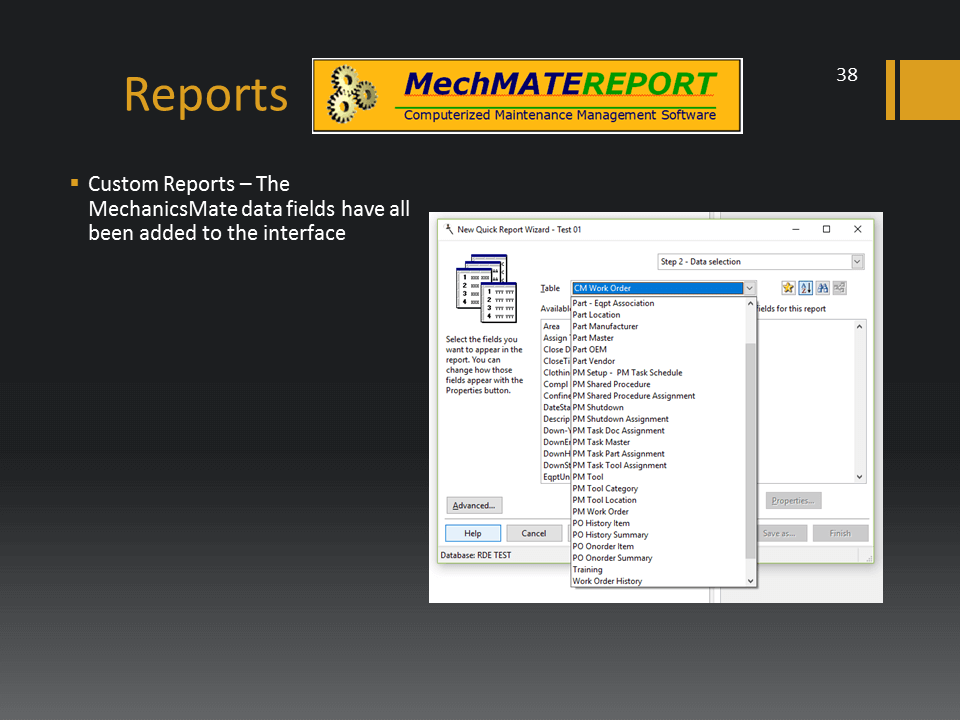Select PM Setup - PM Task Schedule

coord(658,373)
